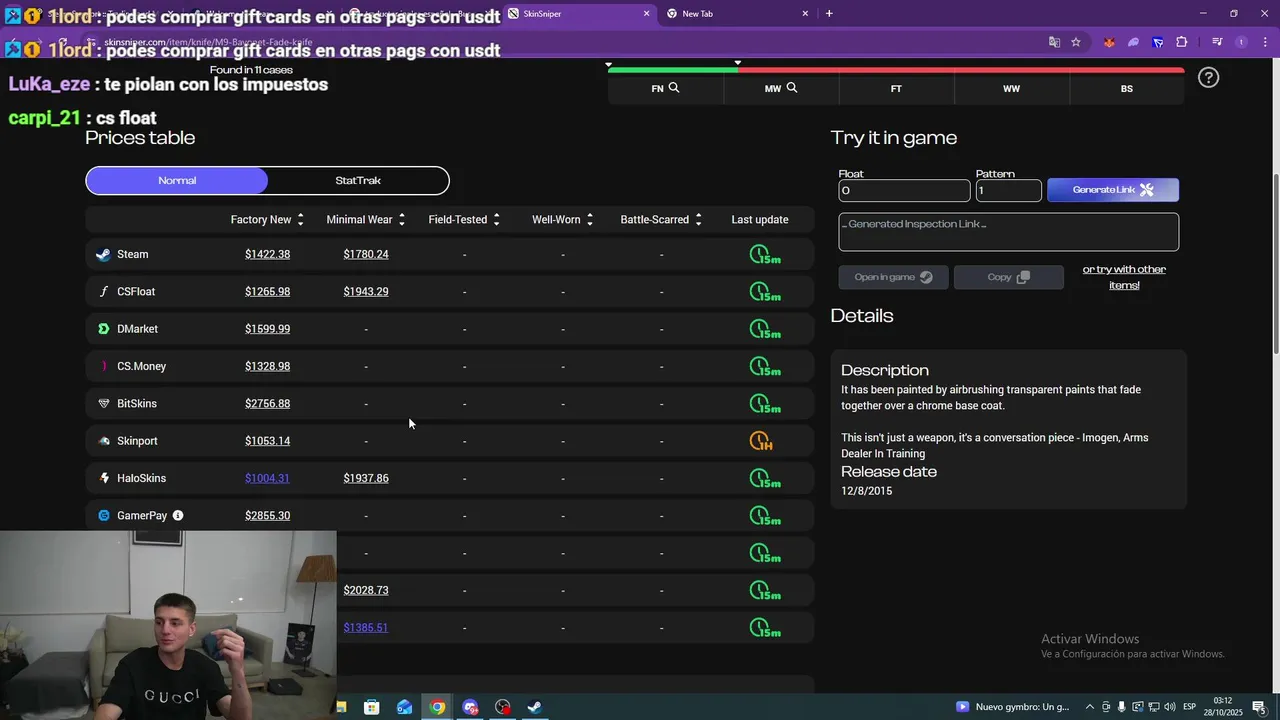The image size is (1280, 720).
Task: Click the HaloSkins lightning logo icon
Action: coord(103,478)
